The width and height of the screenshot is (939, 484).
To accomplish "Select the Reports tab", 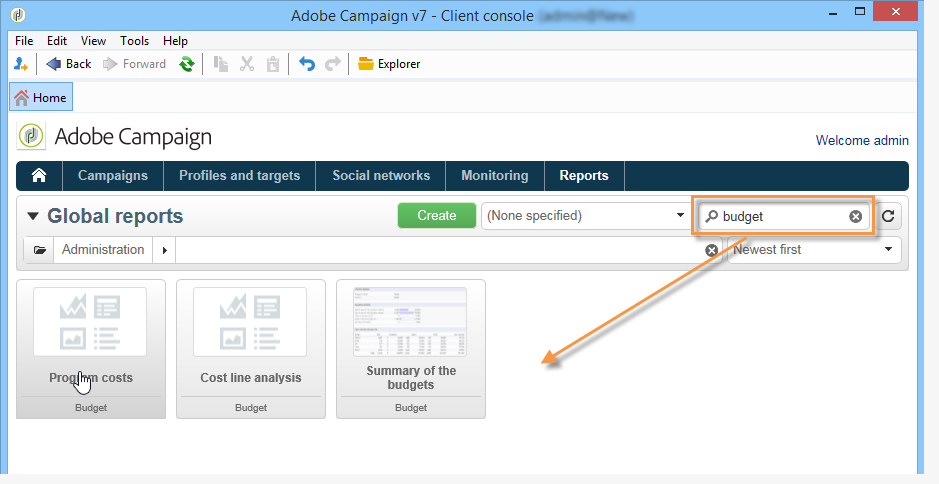I will point(584,176).
